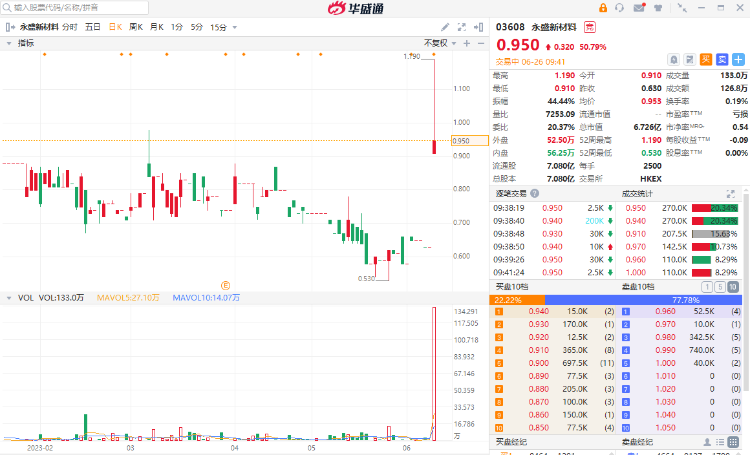This screenshot has height=455, width=750.
Task: Click the MAVOL10:14.07万 label
Action: pyautogui.click(x=206, y=298)
